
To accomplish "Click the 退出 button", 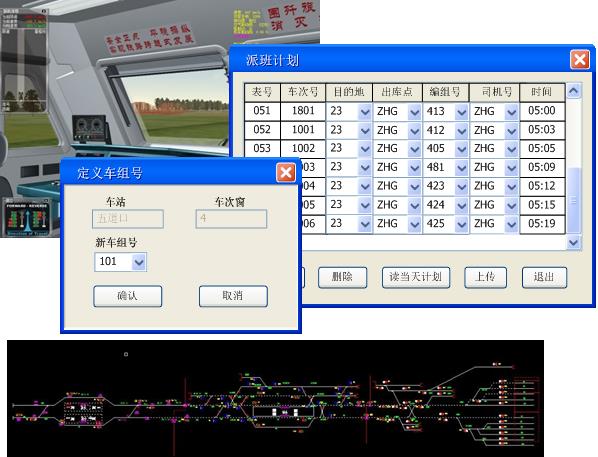I will [x=544, y=277].
